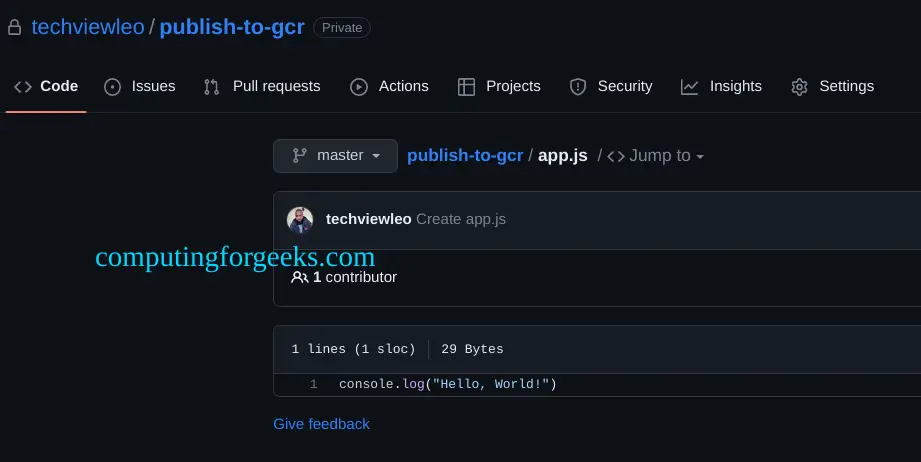Select line number 1 in the code
Image resolution: width=921 pixels, height=462 pixels.
tap(314, 384)
